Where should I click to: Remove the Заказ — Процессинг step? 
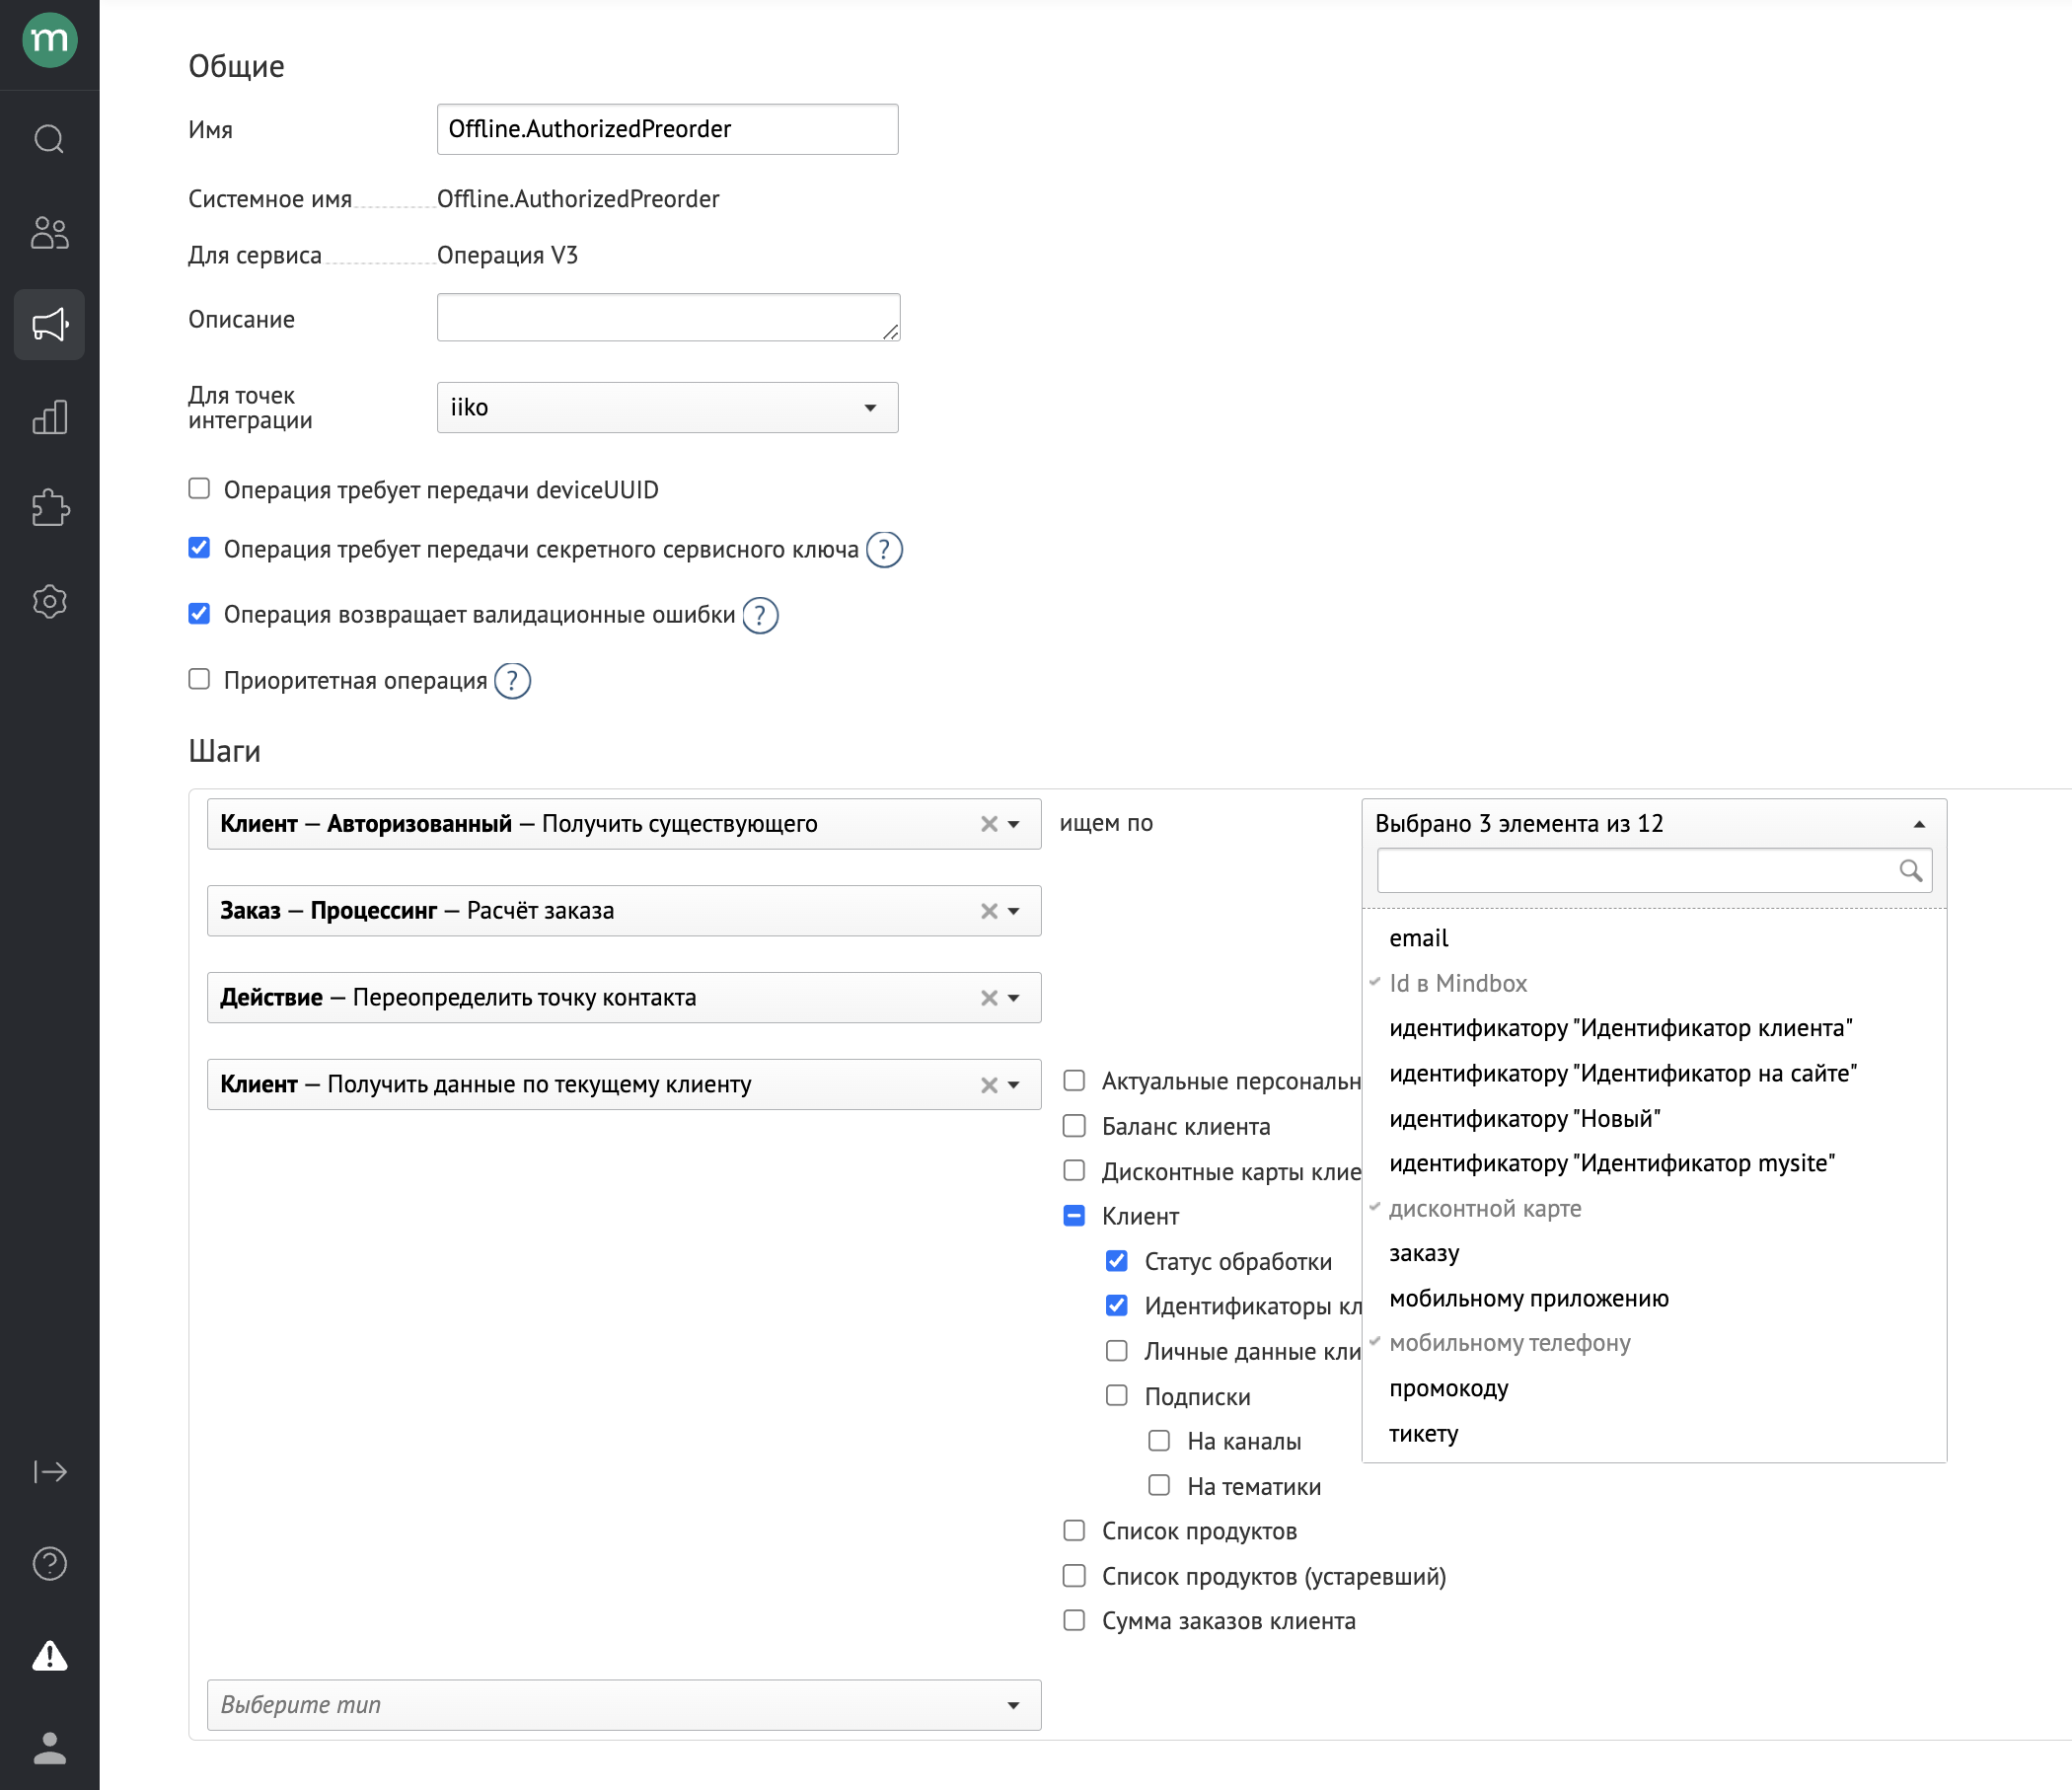(x=989, y=911)
